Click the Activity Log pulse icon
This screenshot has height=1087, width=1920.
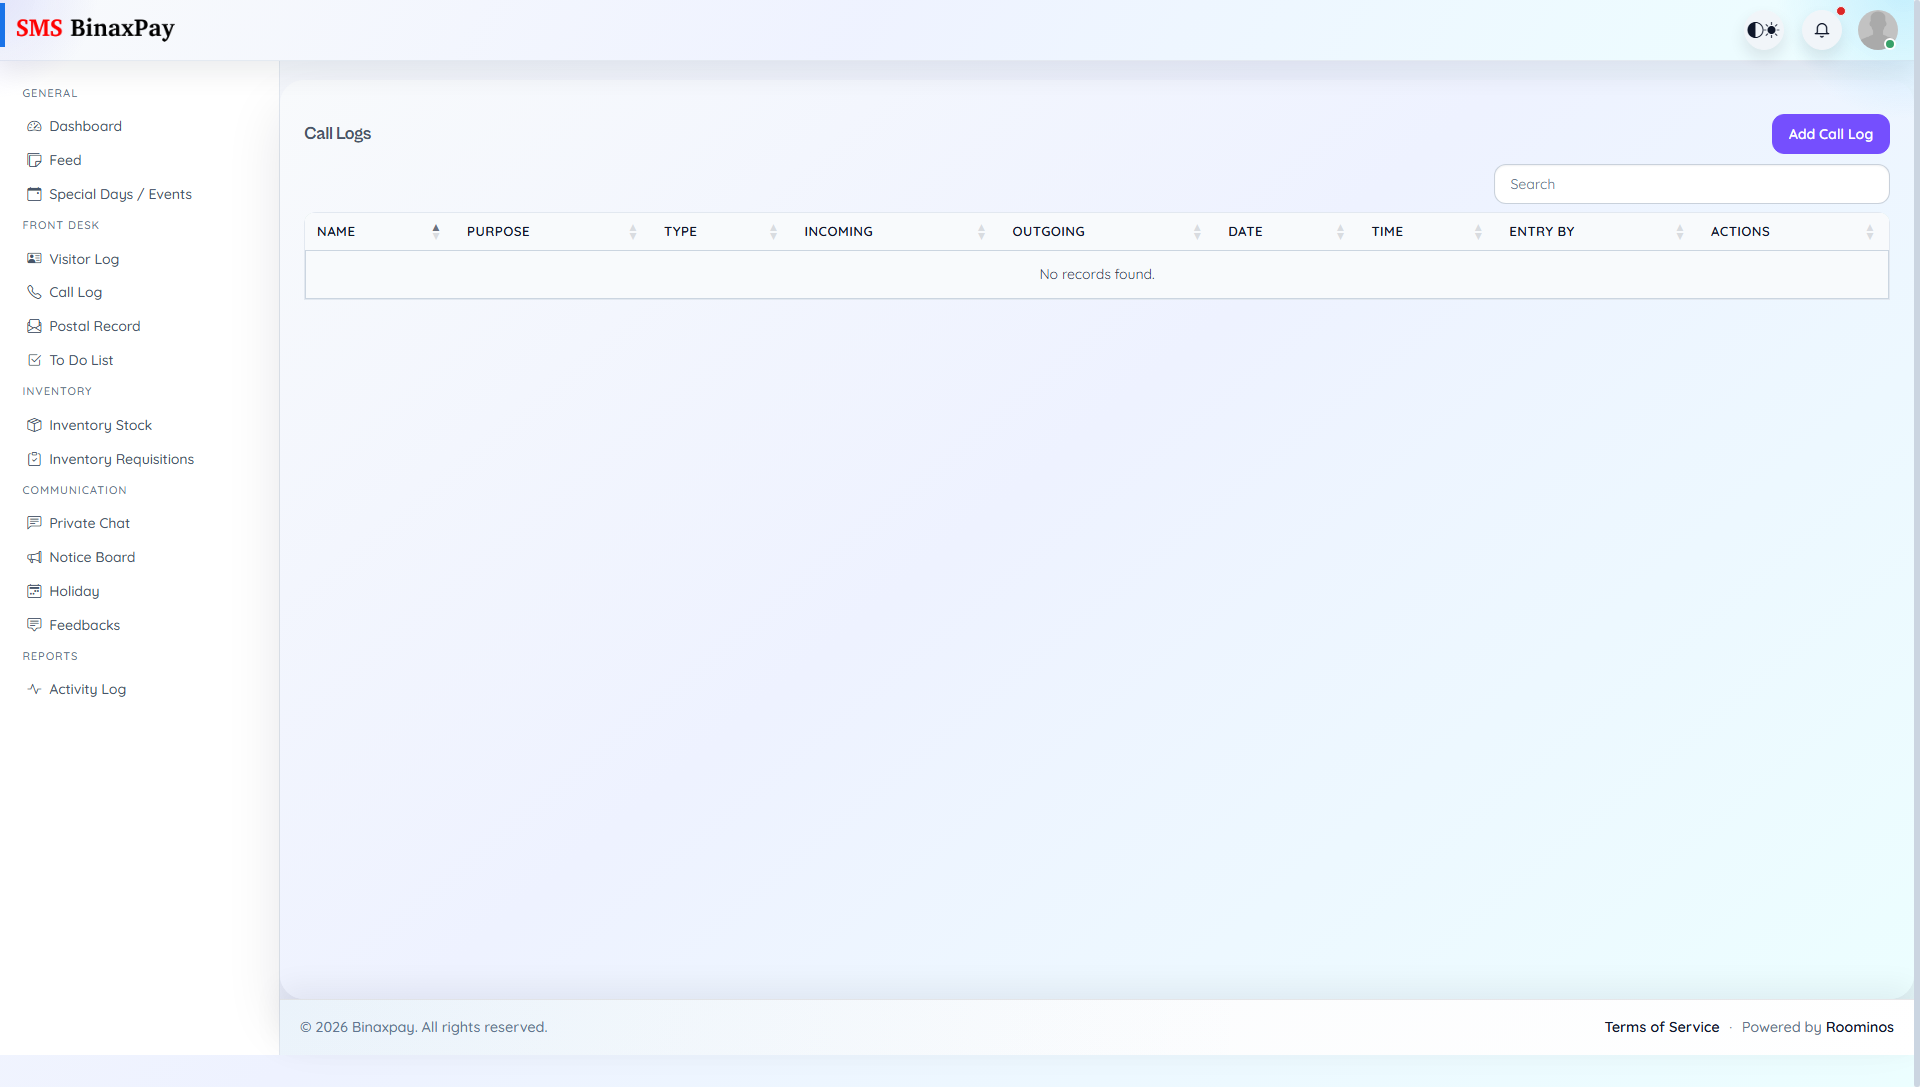[x=35, y=689]
